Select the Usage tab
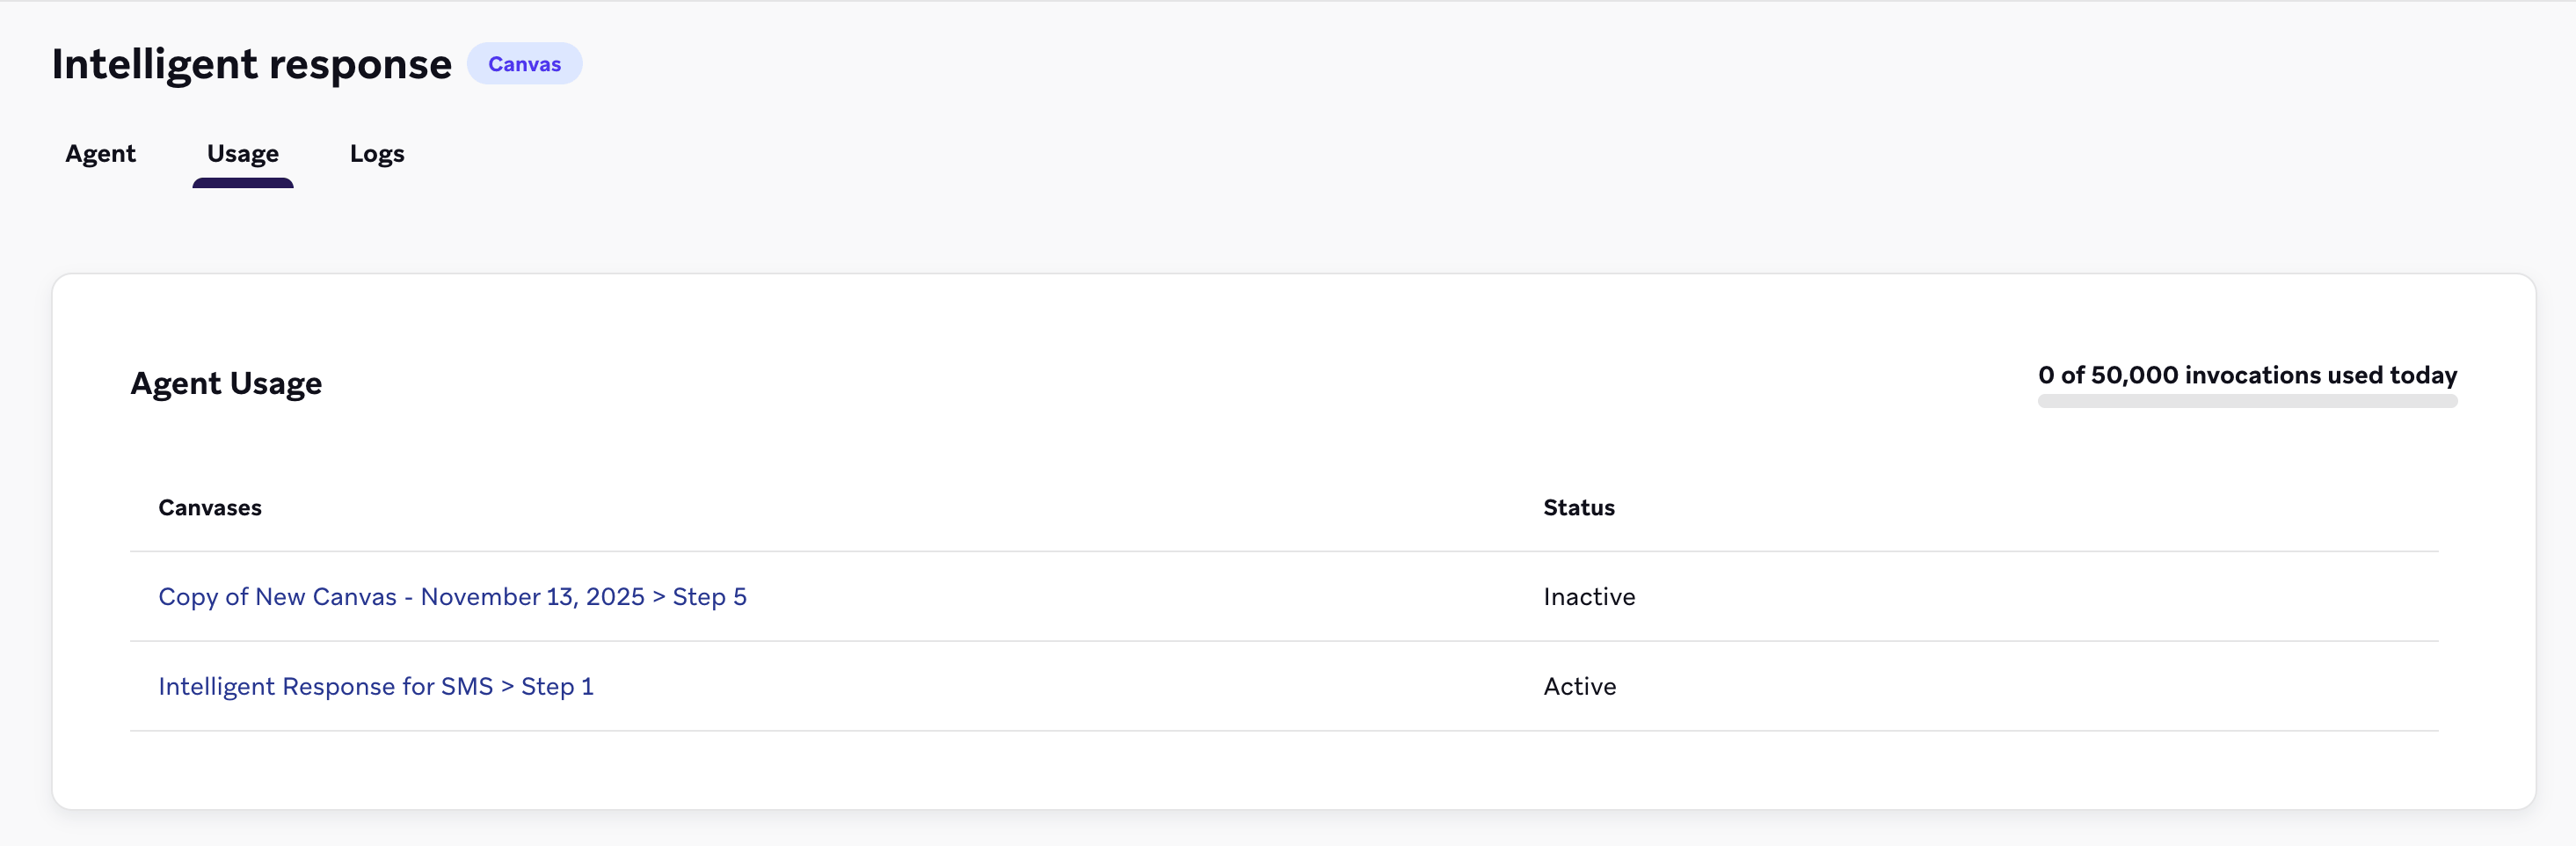The image size is (2576, 846). (x=242, y=154)
